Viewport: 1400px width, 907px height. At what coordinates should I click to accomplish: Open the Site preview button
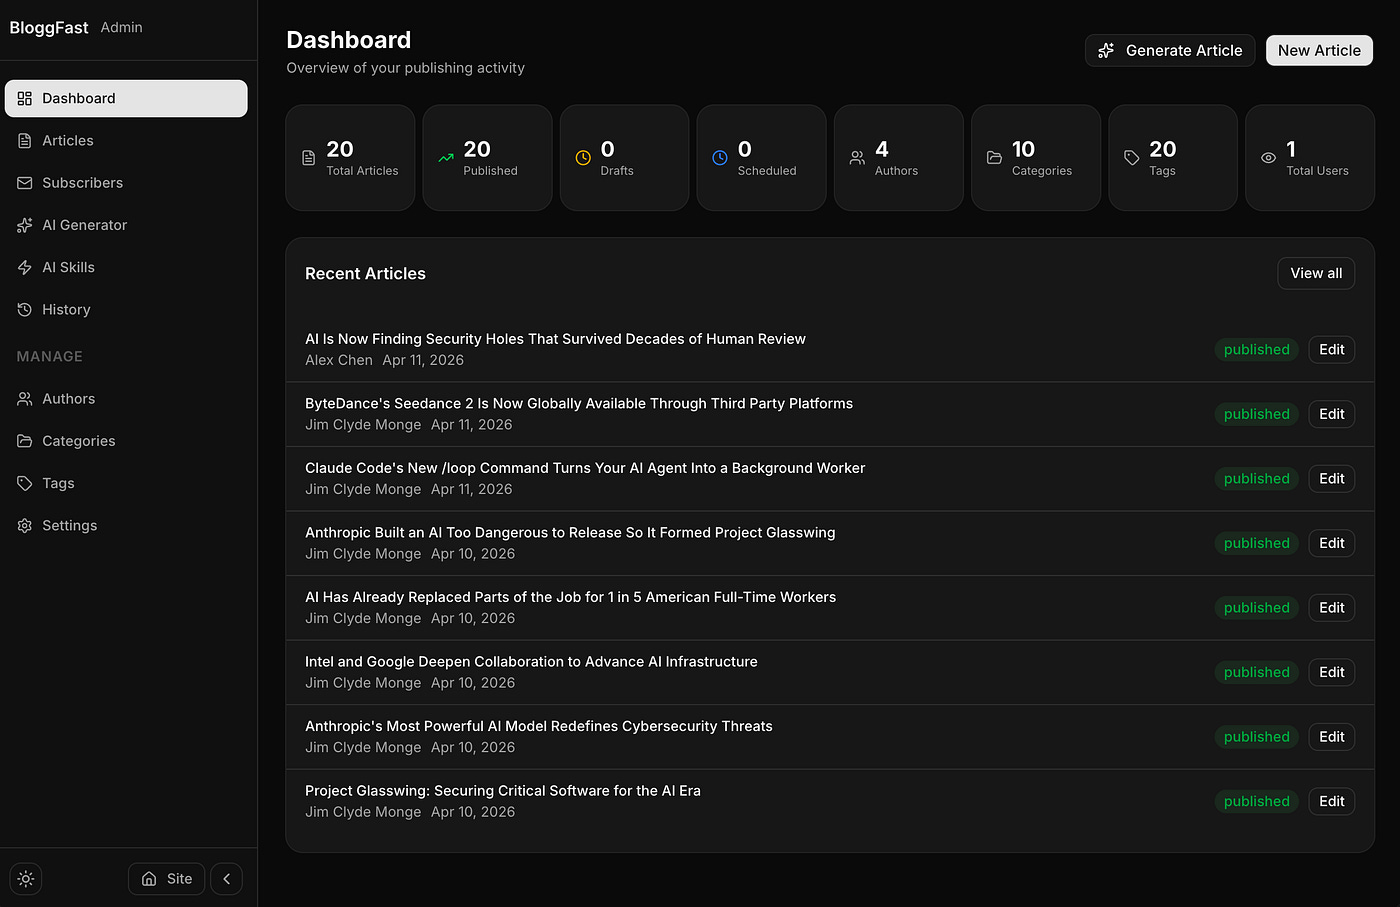pyautogui.click(x=166, y=878)
